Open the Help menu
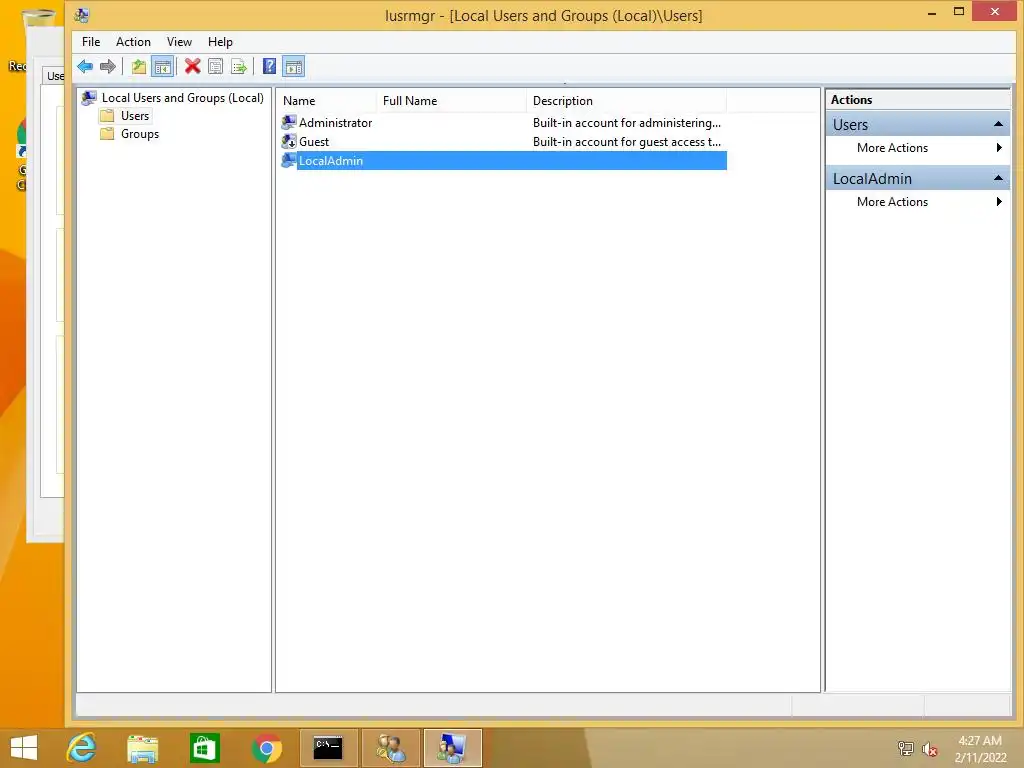 click(220, 42)
